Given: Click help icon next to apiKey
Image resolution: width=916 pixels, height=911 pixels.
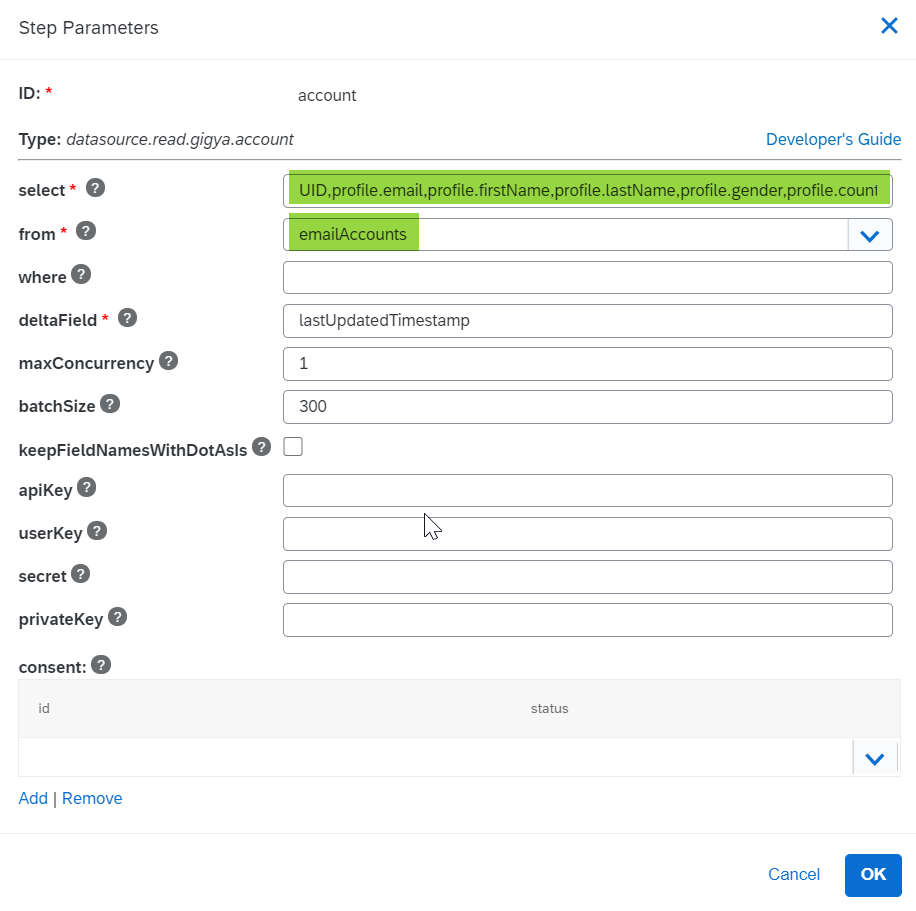Looking at the screenshot, I should [87, 487].
